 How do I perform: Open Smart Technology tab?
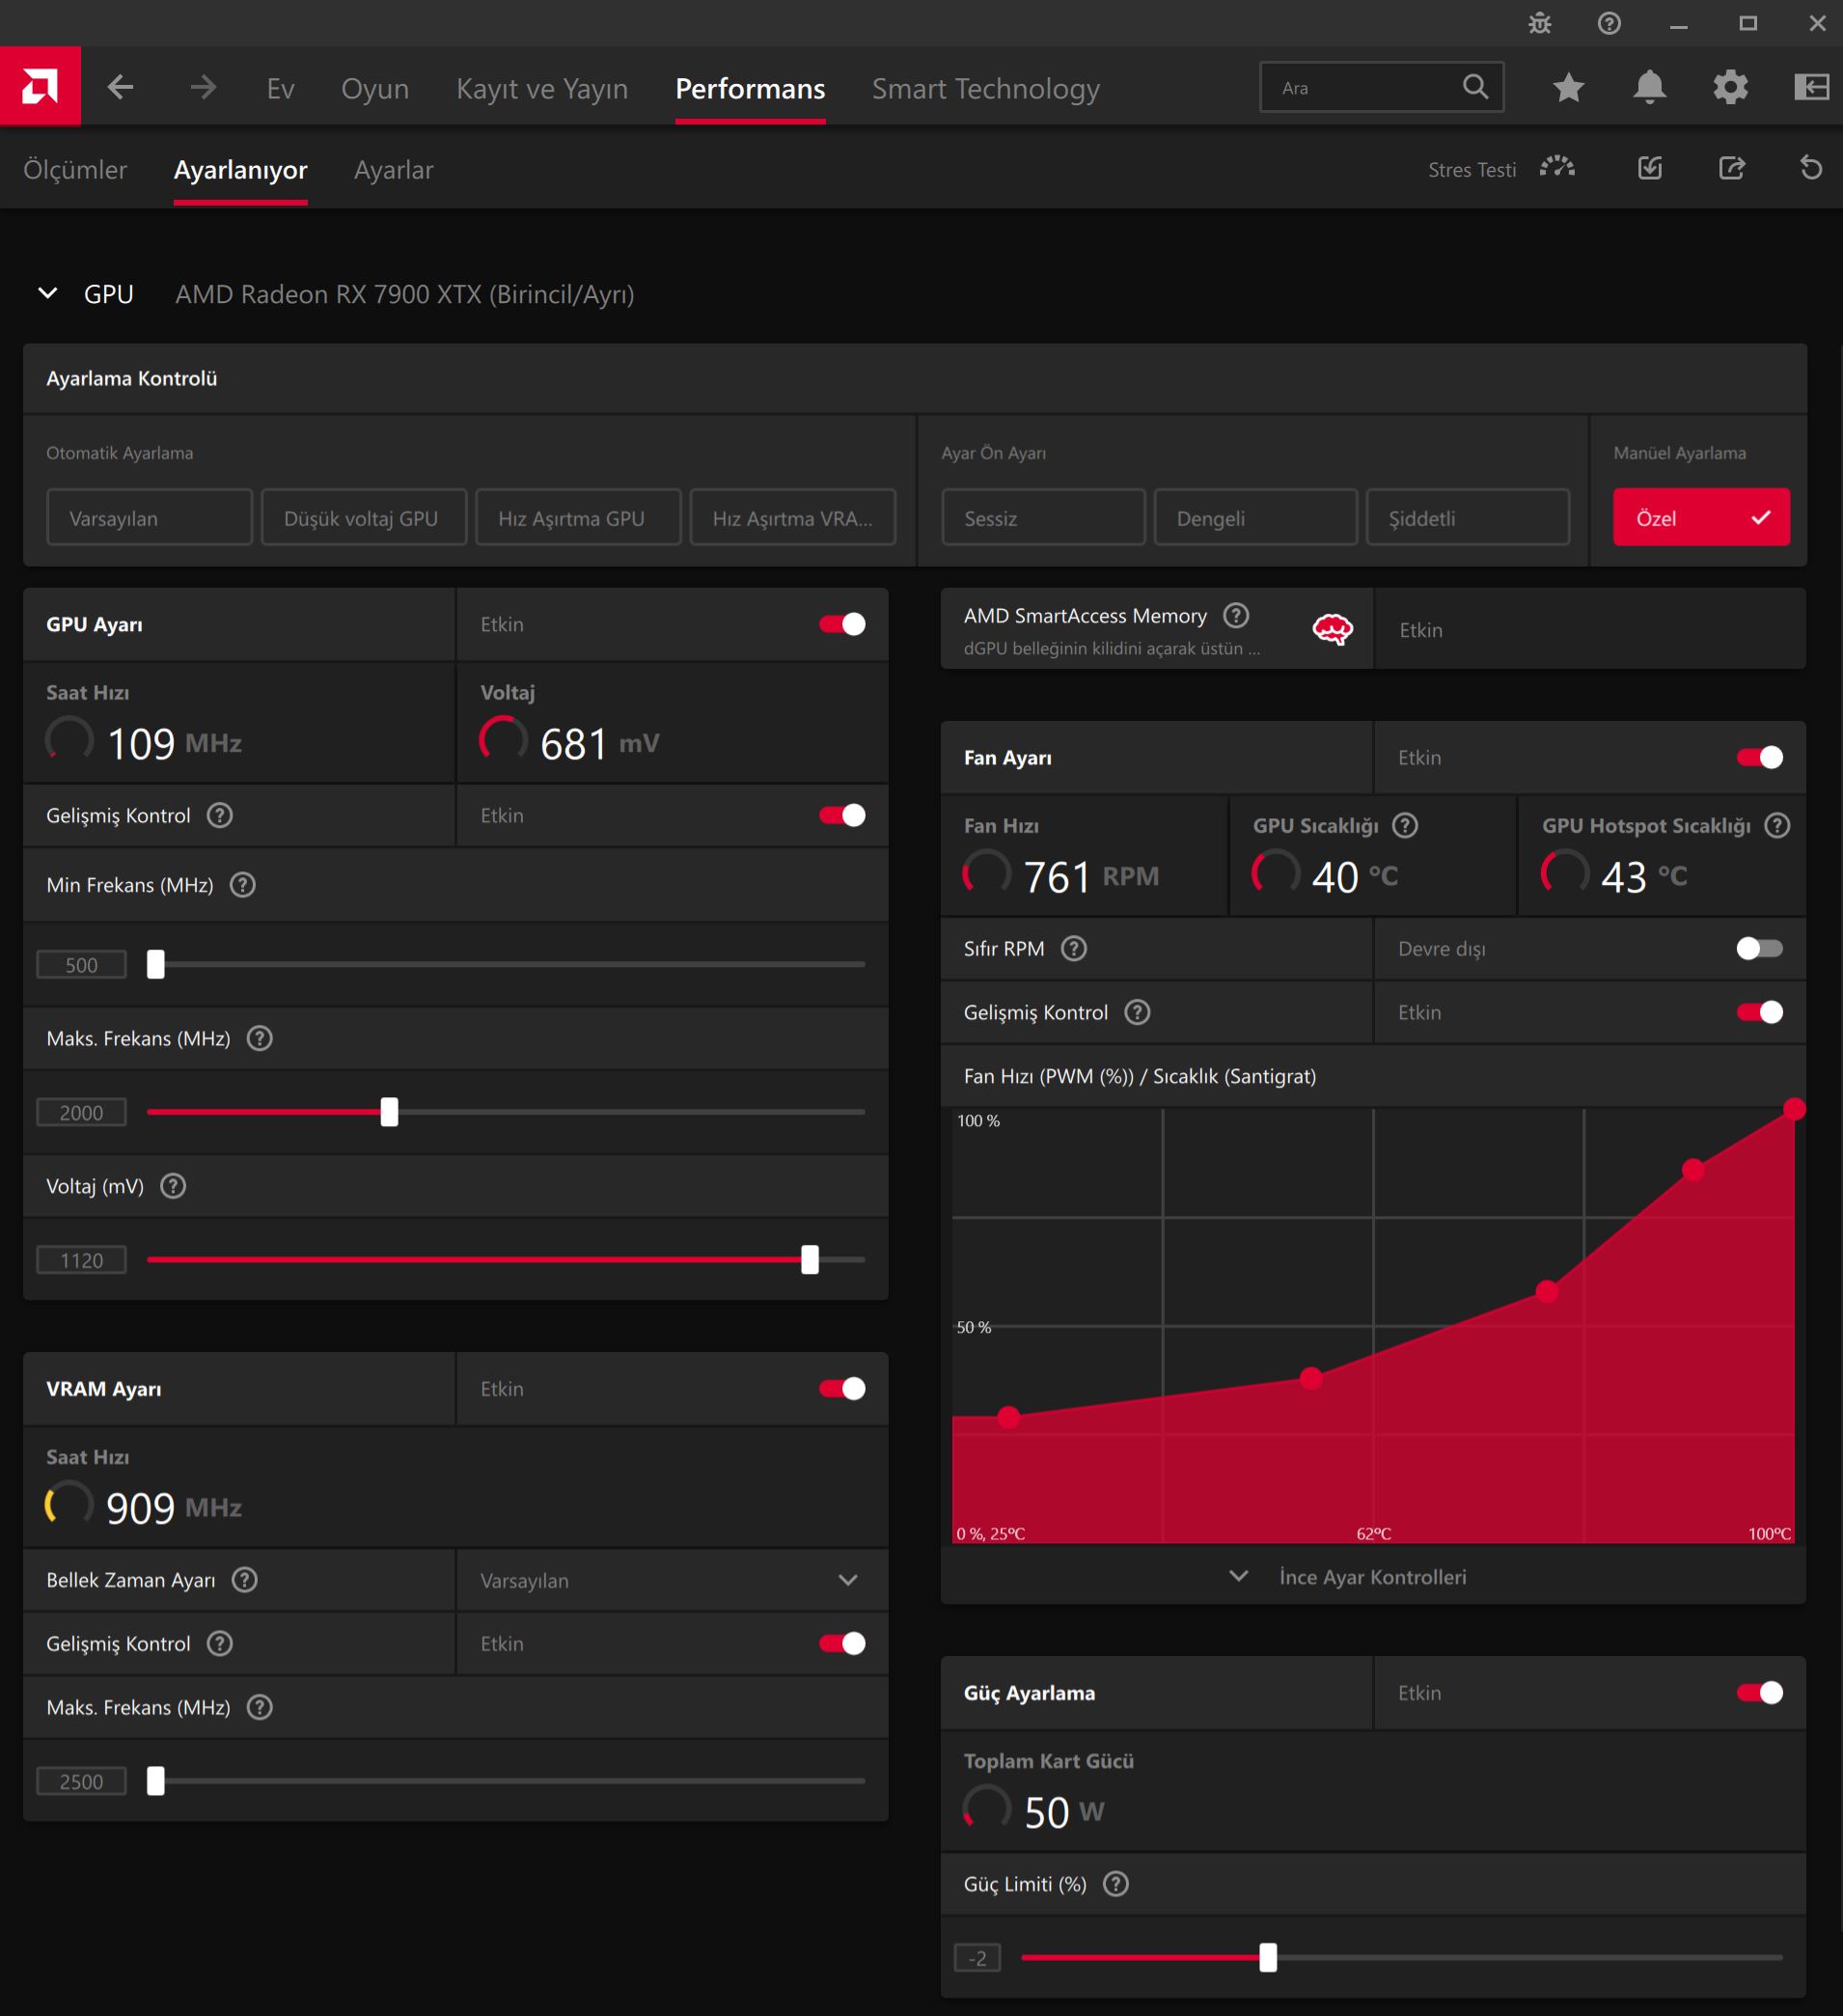[x=986, y=89]
